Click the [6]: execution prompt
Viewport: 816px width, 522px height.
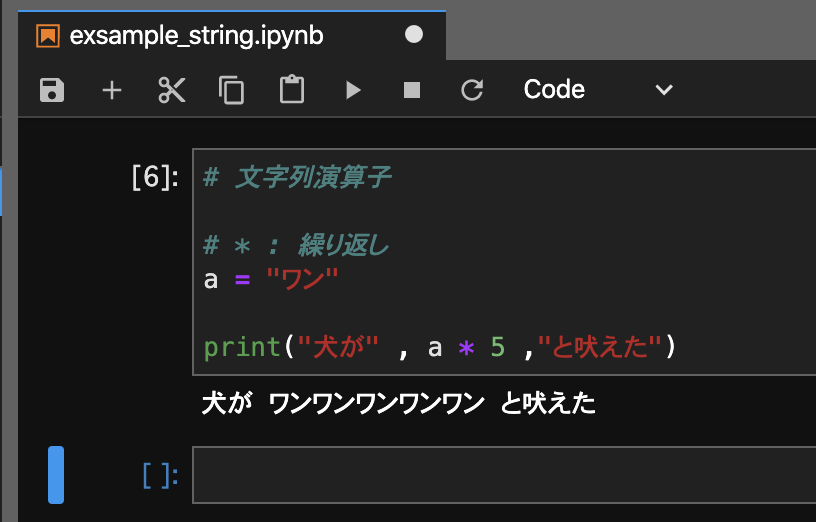(155, 177)
